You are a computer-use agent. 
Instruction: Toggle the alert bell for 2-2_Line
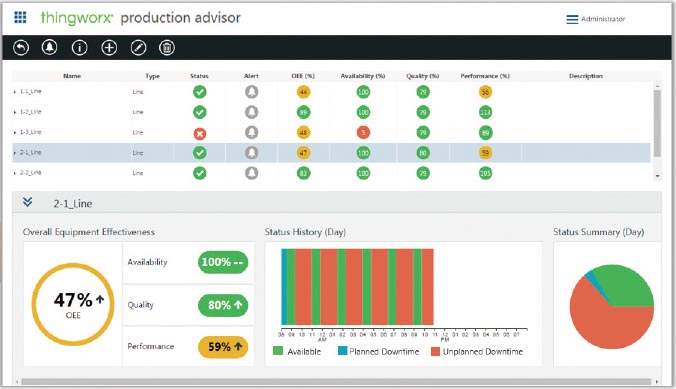pyautogui.click(x=252, y=173)
